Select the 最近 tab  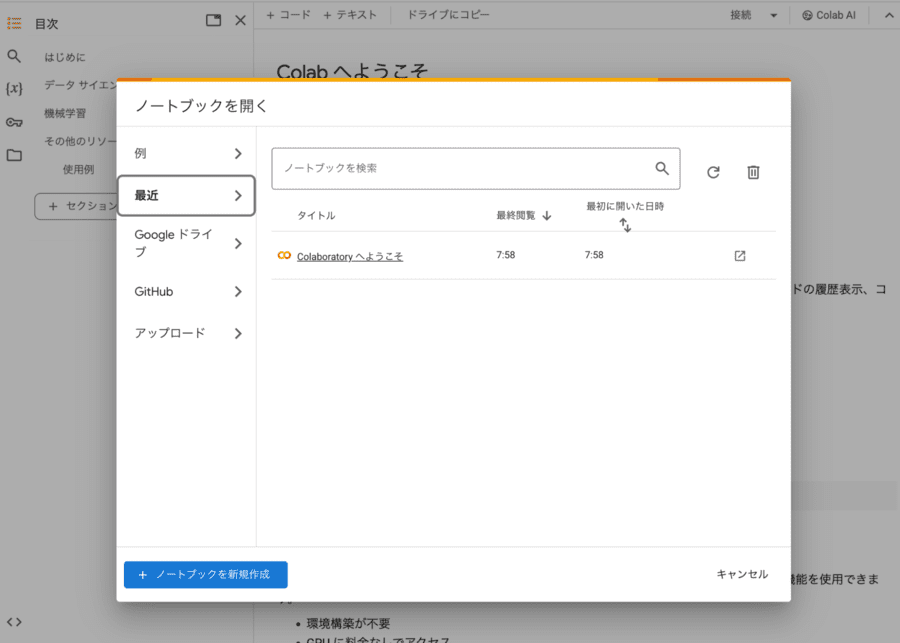point(186,196)
